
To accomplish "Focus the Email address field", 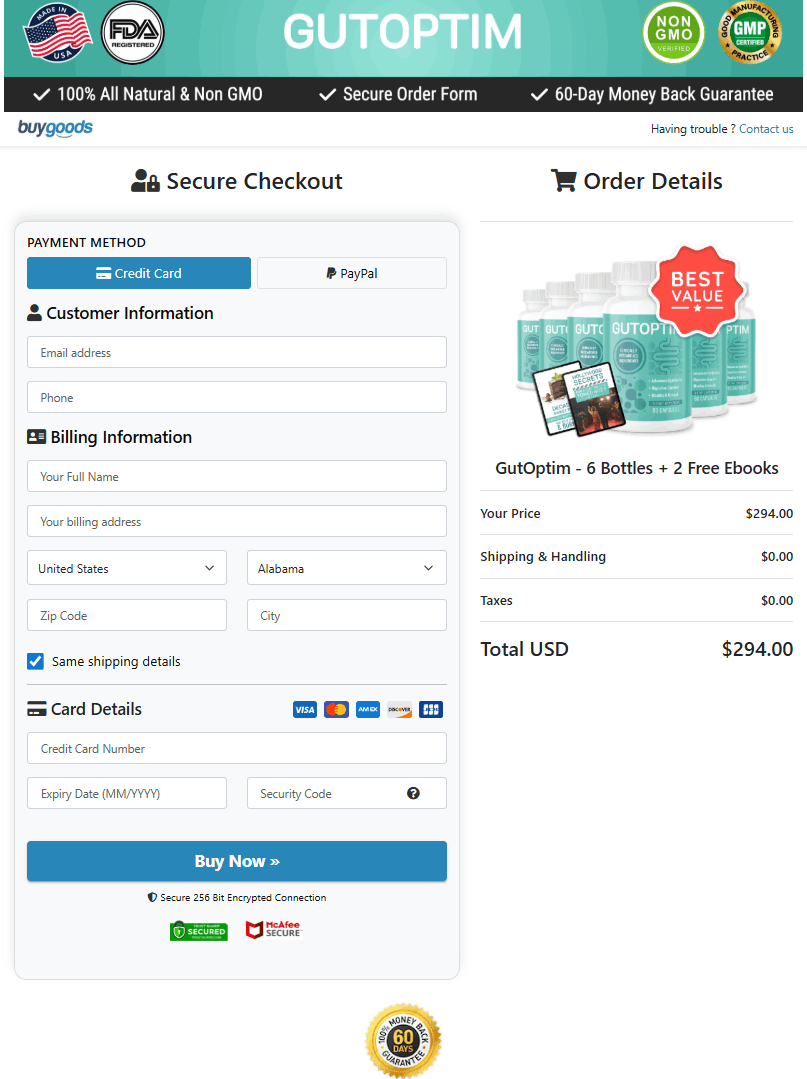I will (237, 352).
